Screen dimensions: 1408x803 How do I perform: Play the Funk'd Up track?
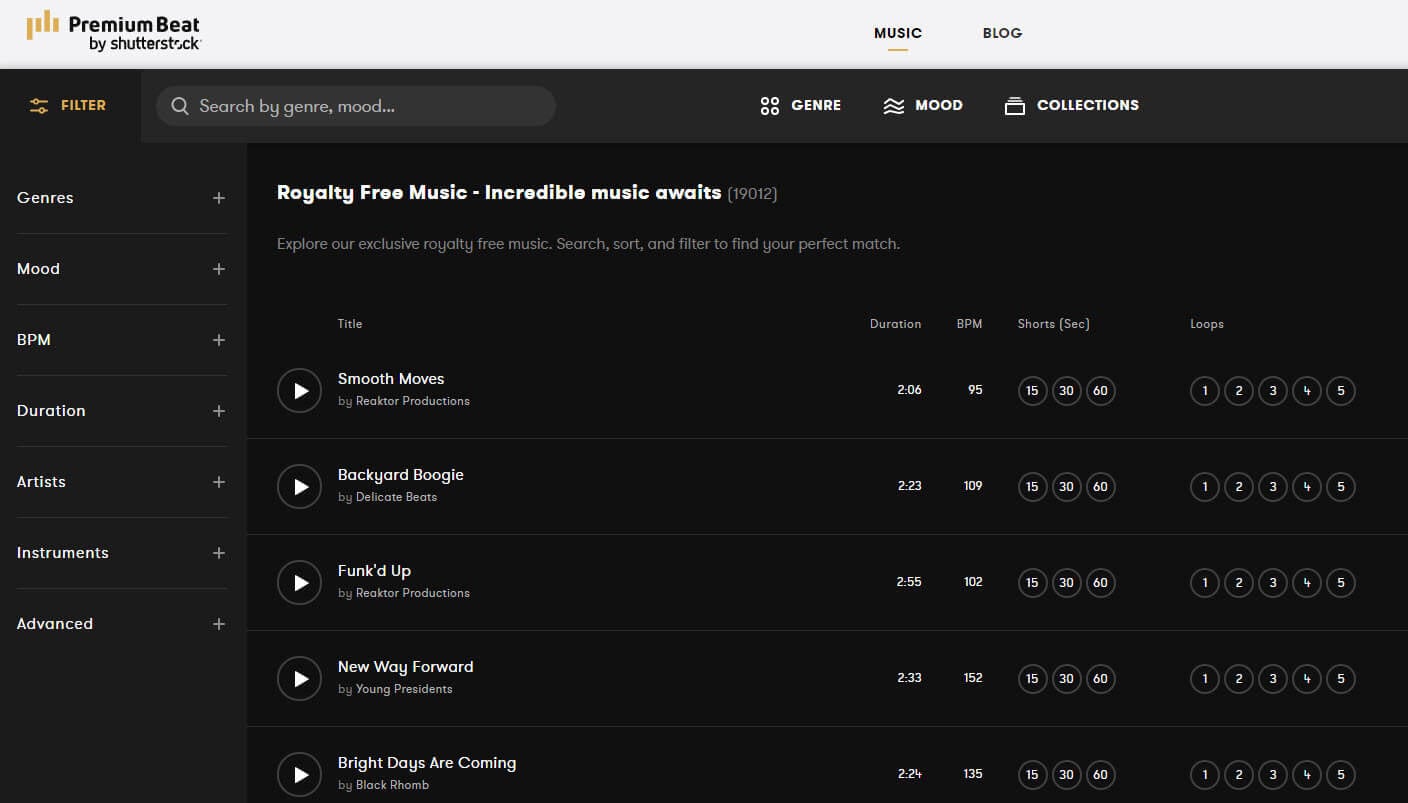coord(299,582)
